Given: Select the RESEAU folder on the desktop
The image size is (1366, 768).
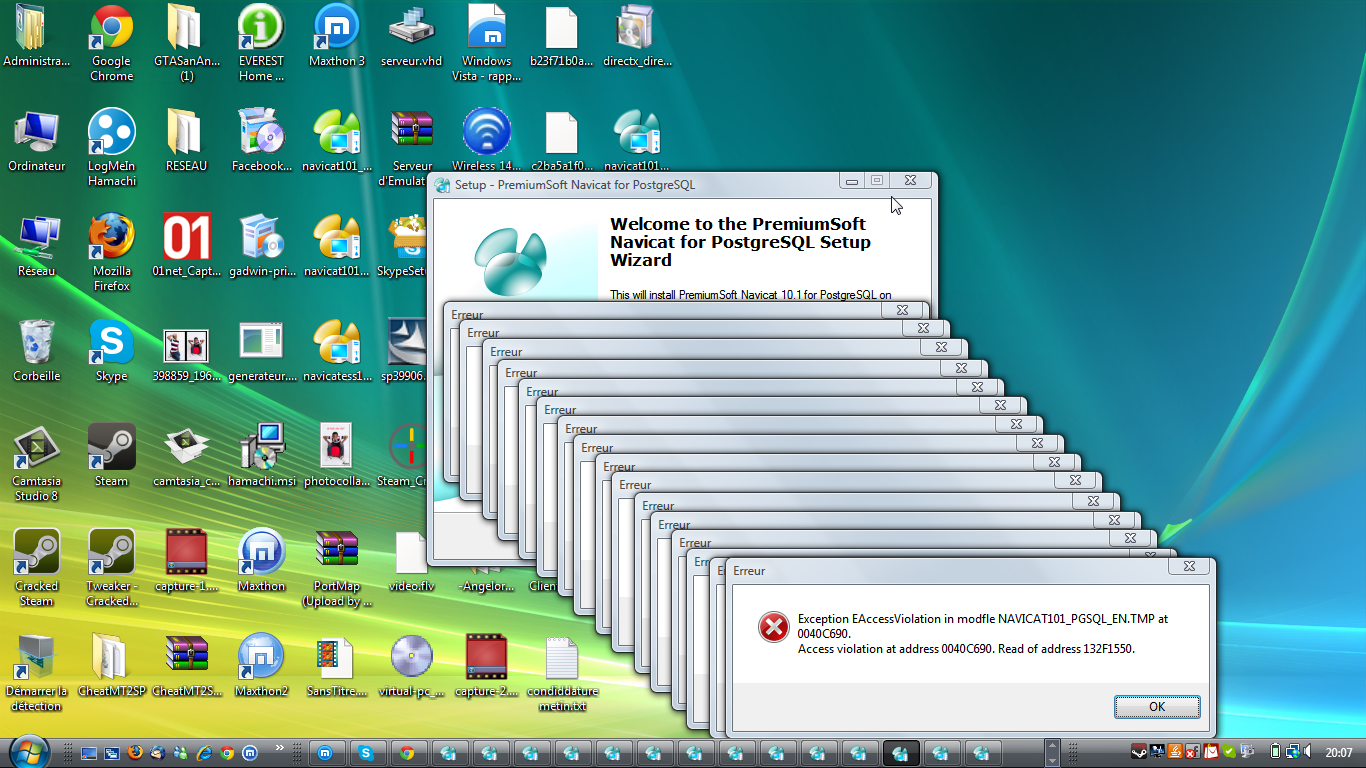Looking at the screenshot, I should (186, 141).
